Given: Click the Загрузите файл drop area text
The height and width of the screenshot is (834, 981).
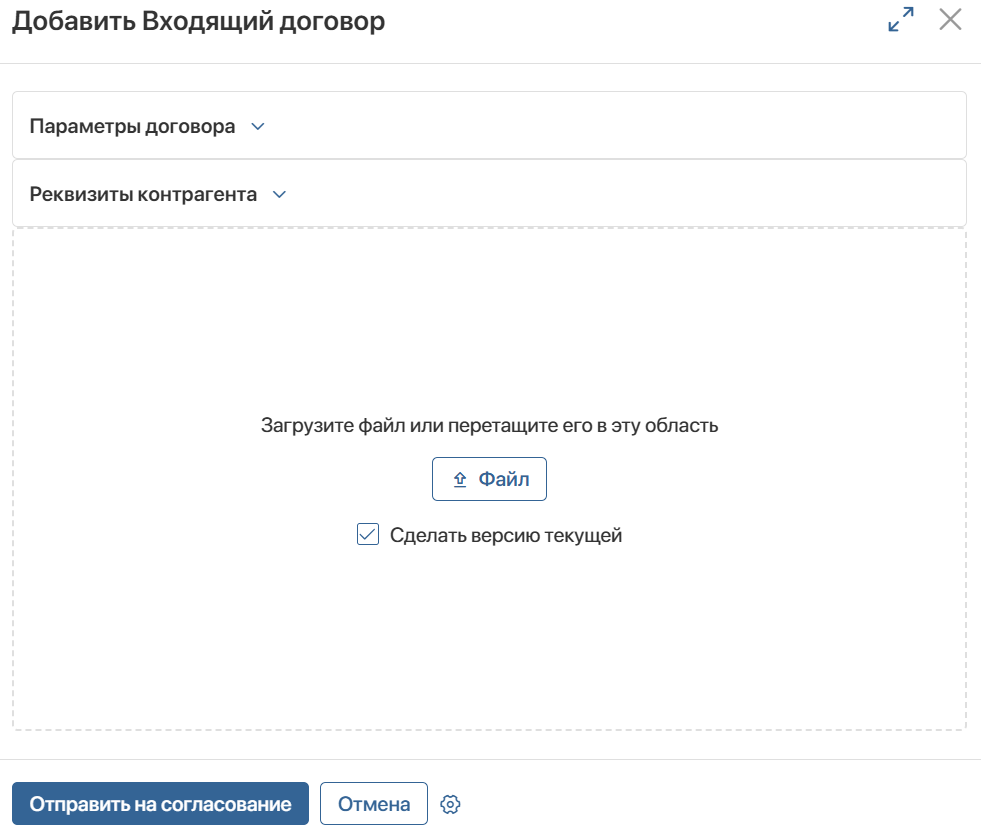Looking at the screenshot, I should pos(489,425).
